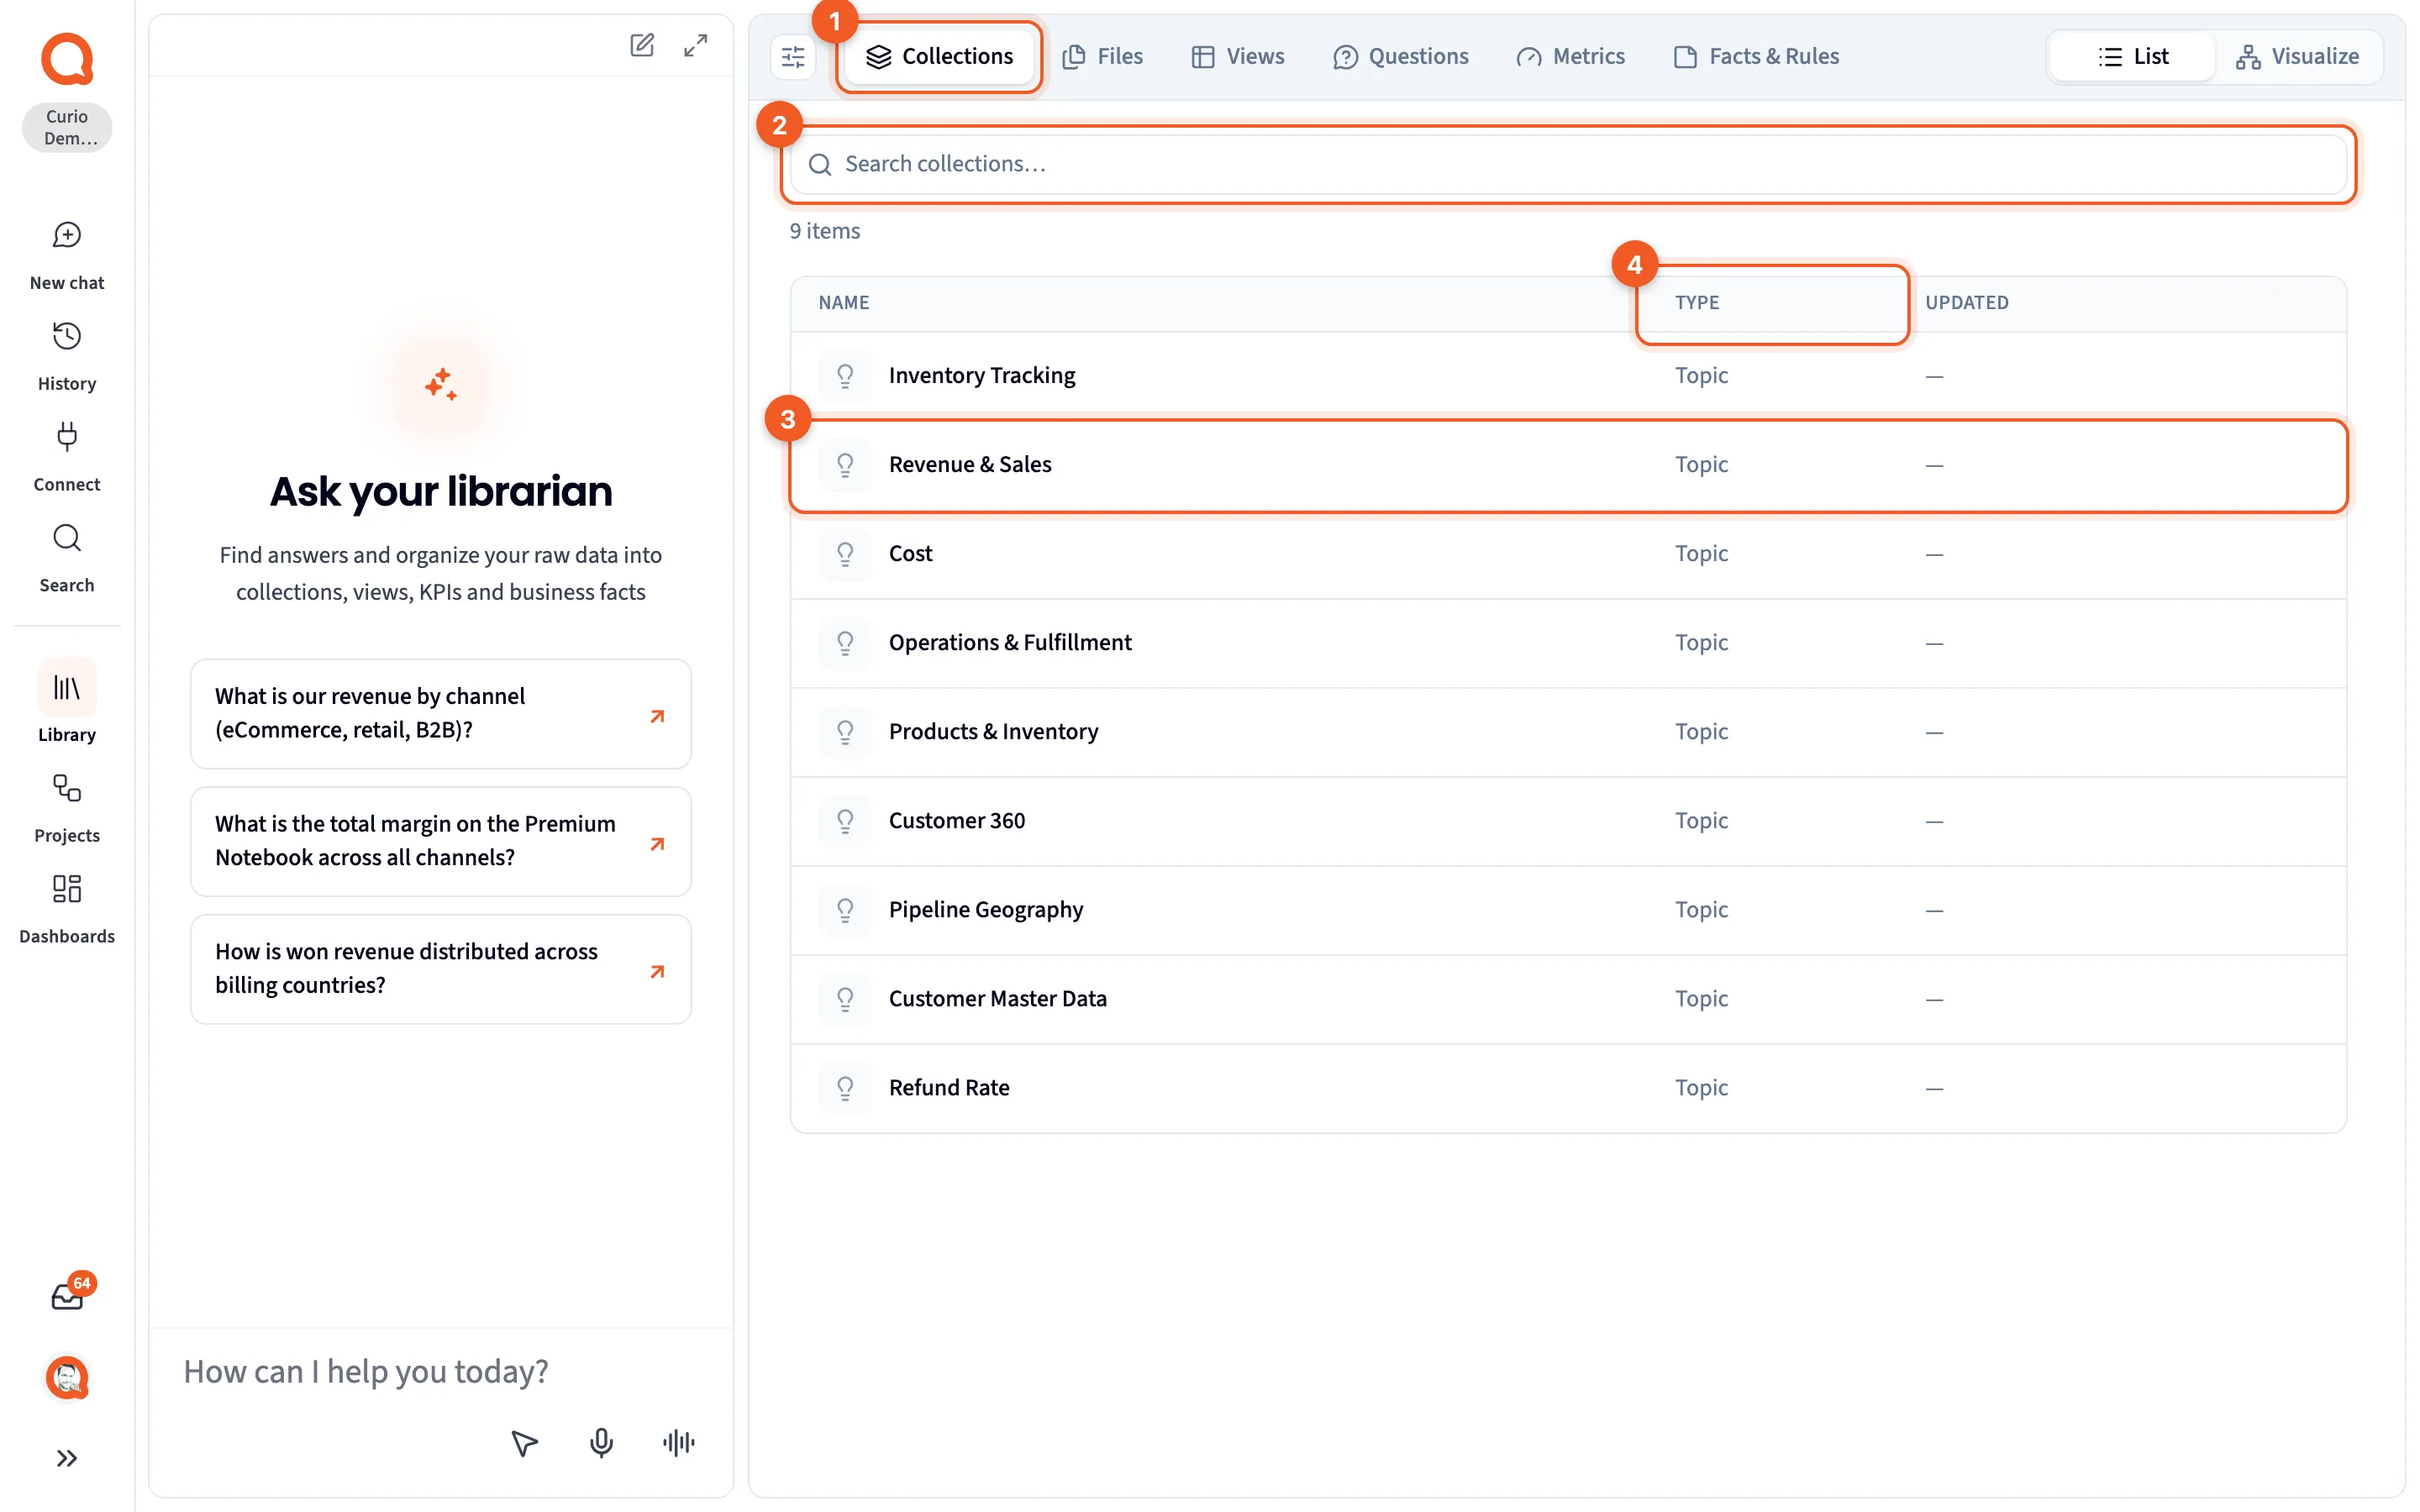Click the lightbulb icon beside Customer Master Data

pyautogui.click(x=845, y=999)
